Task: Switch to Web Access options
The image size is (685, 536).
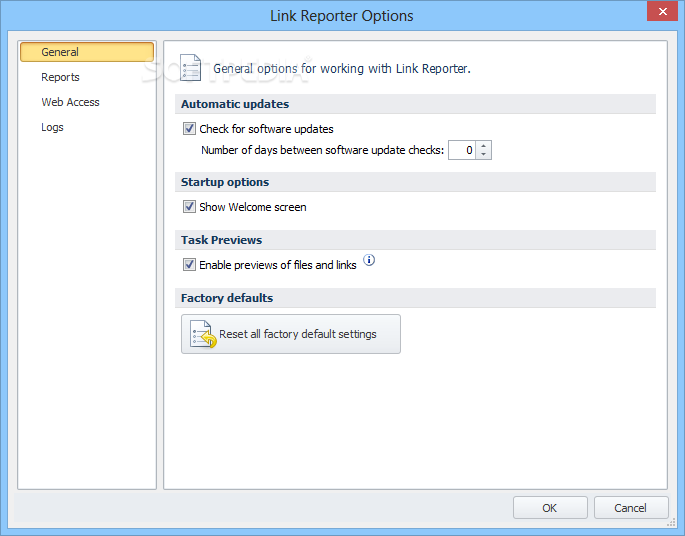Action: click(70, 102)
